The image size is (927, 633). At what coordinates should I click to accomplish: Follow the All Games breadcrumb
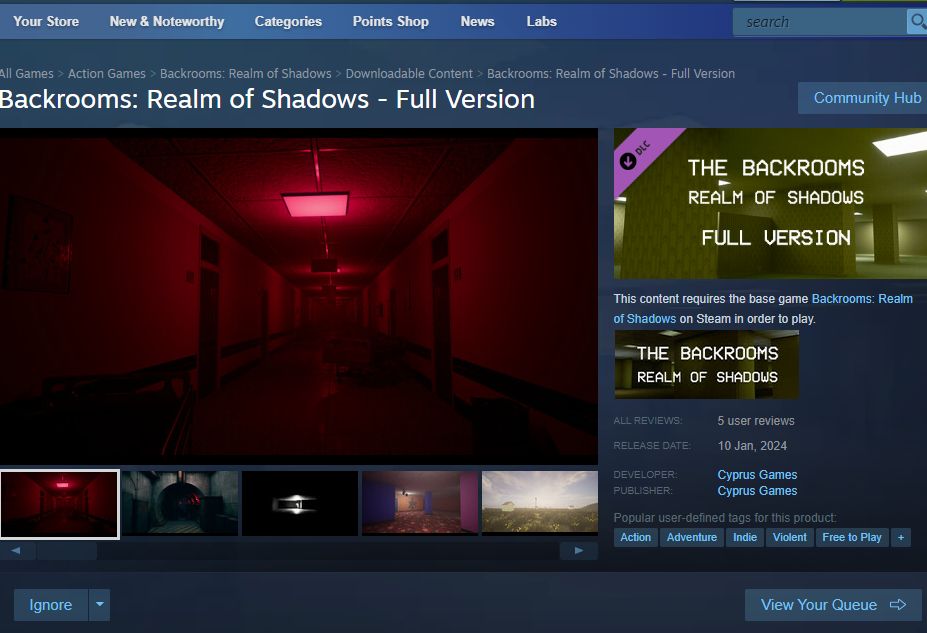(27, 73)
